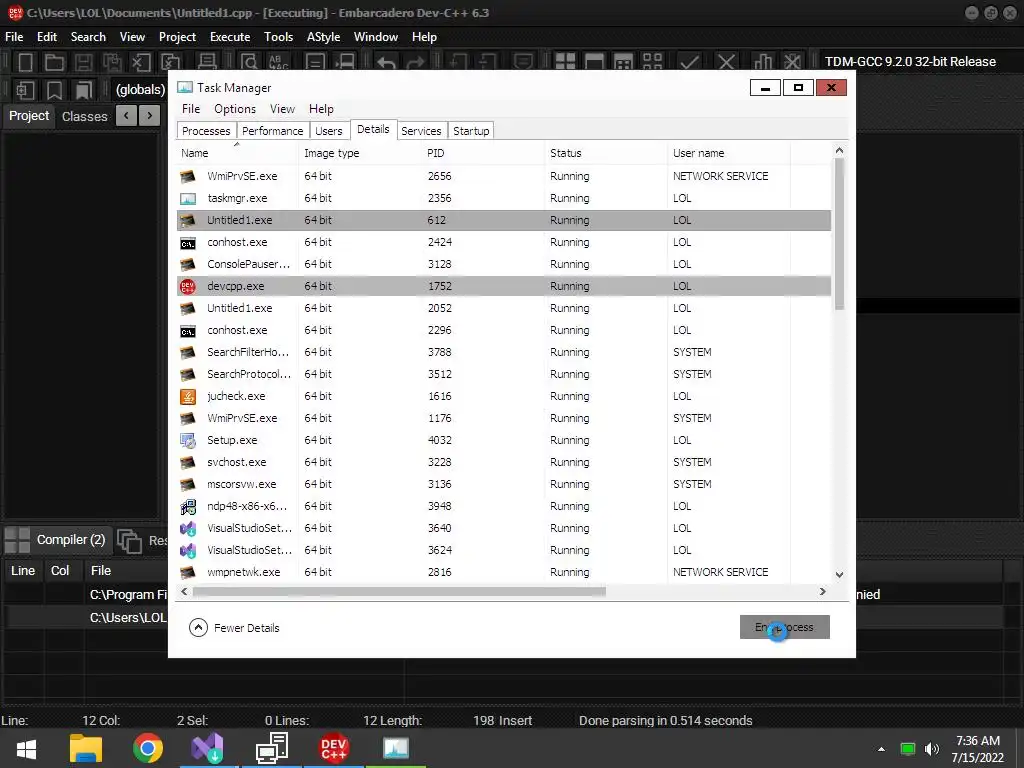The height and width of the screenshot is (768, 1024).
Task: Open the AStyle menu in Dev-C++
Action: (x=323, y=37)
